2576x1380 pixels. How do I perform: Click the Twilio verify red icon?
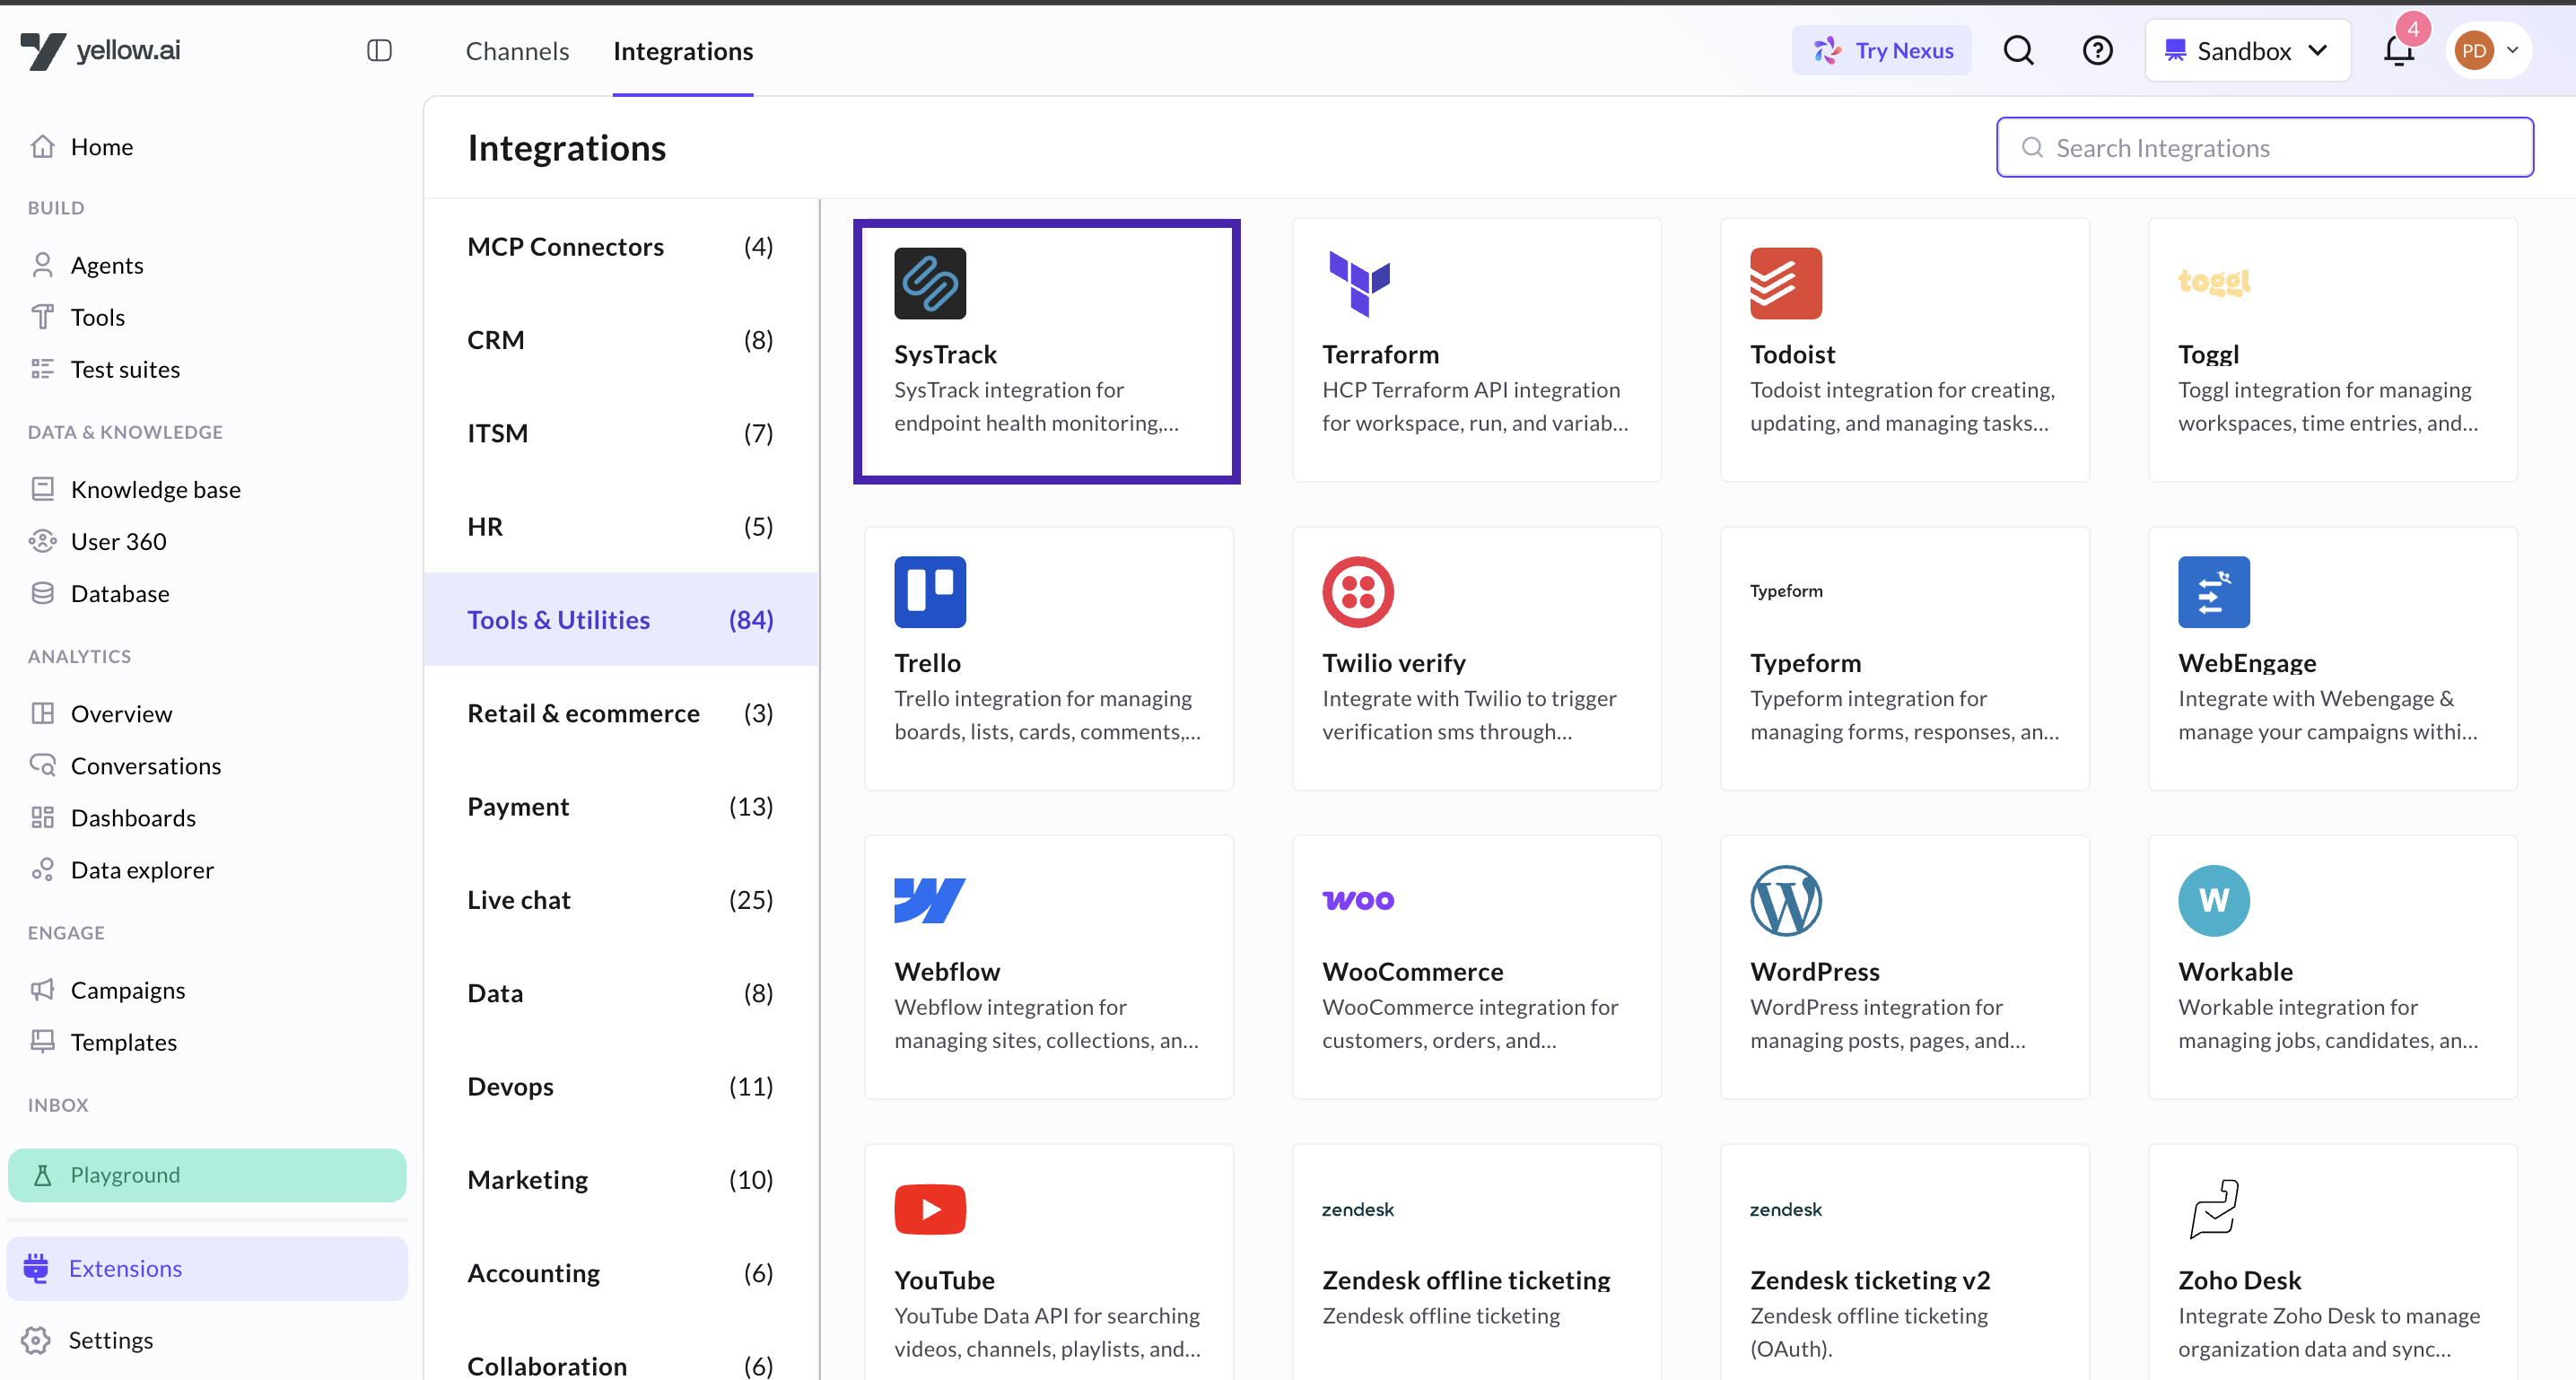(x=1358, y=592)
